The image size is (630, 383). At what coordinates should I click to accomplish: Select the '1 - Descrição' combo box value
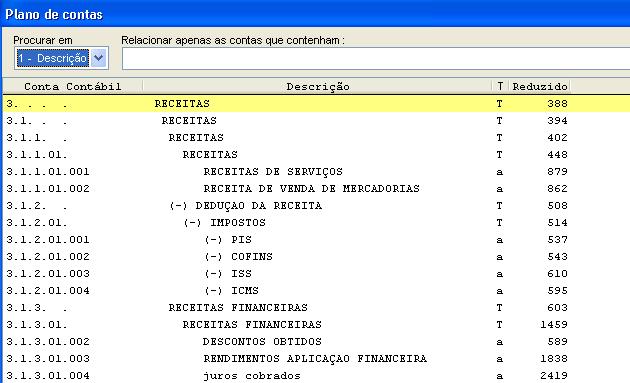click(52, 58)
